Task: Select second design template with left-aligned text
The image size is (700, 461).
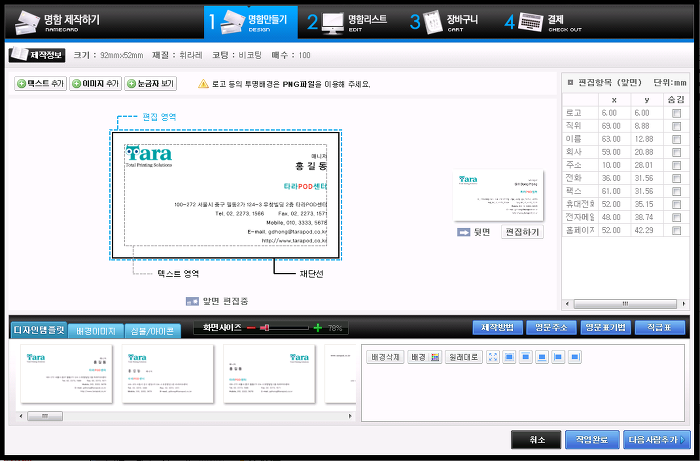Action: pos(167,374)
